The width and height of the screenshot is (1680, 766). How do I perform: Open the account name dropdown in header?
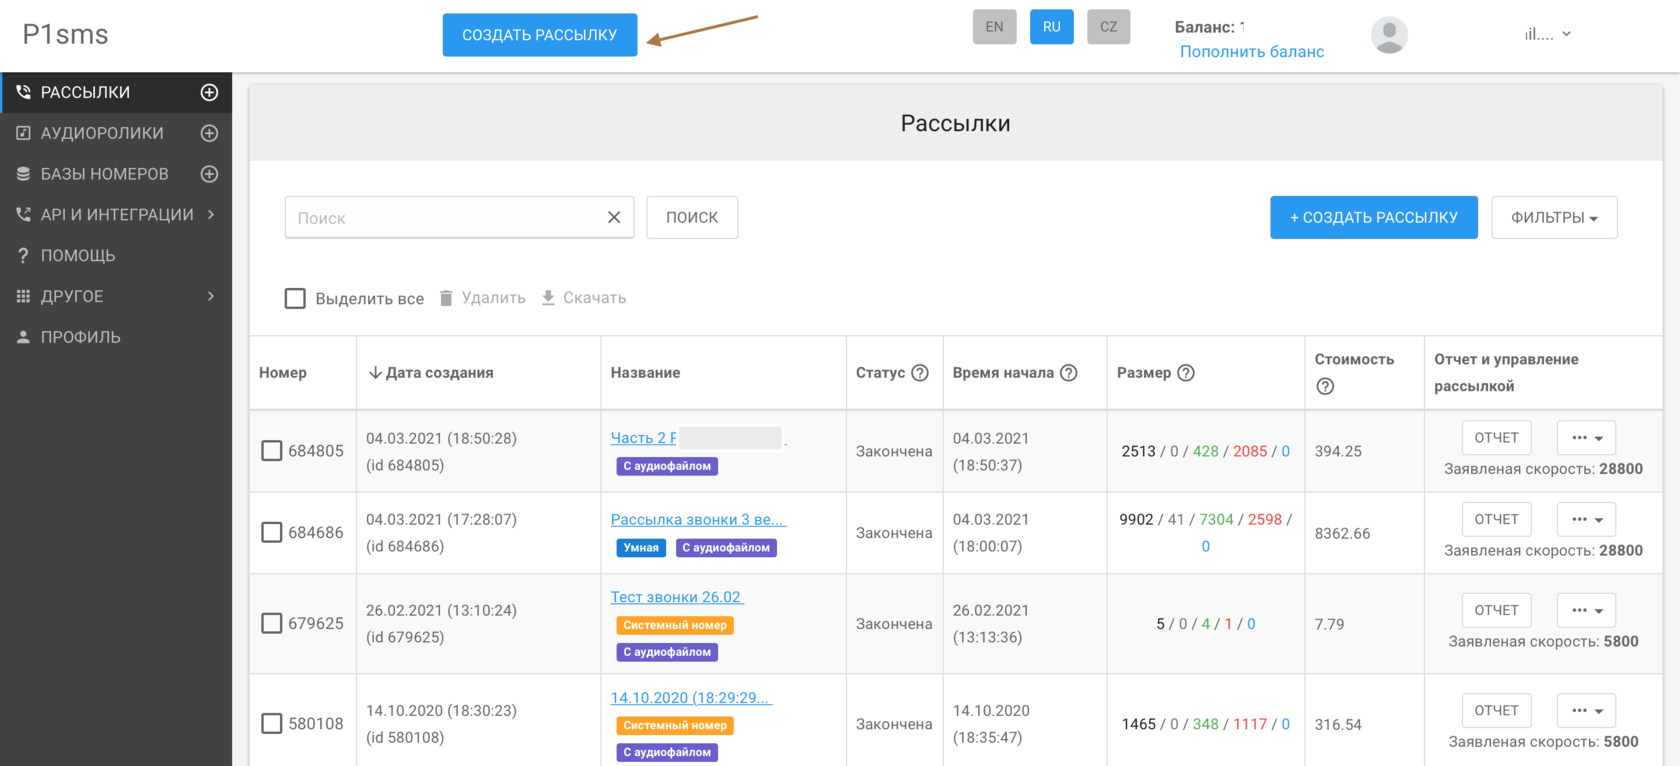pyautogui.click(x=1547, y=34)
